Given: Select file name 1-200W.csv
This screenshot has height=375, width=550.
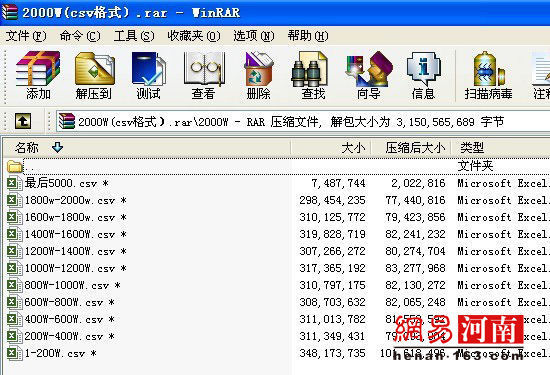Looking at the screenshot, I should [60, 353].
